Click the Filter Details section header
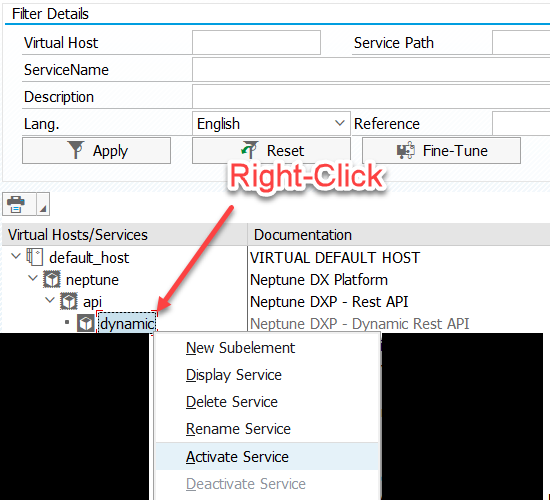550x500 pixels. 50,14
